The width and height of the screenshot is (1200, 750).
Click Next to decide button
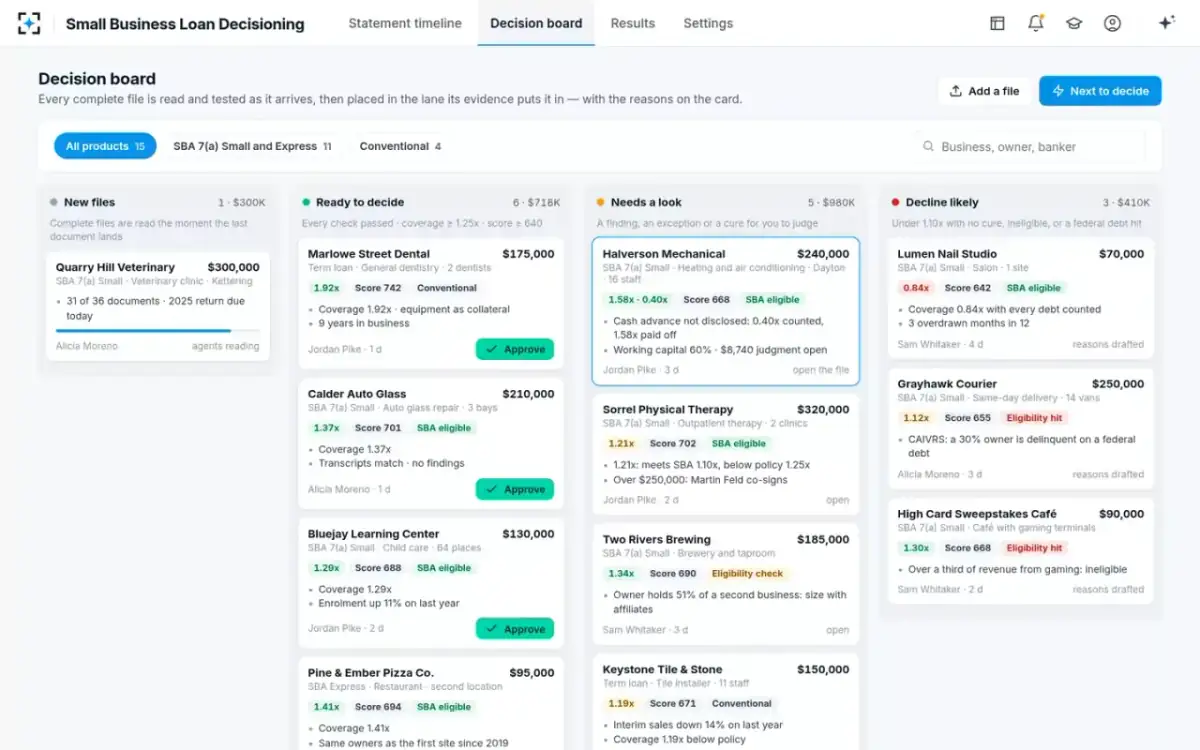(x=1100, y=91)
